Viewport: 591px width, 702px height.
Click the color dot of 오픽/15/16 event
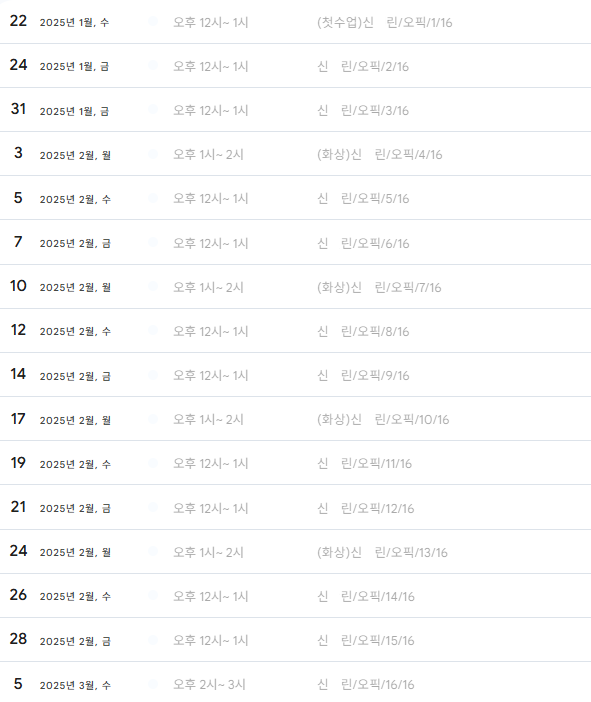[153, 639]
